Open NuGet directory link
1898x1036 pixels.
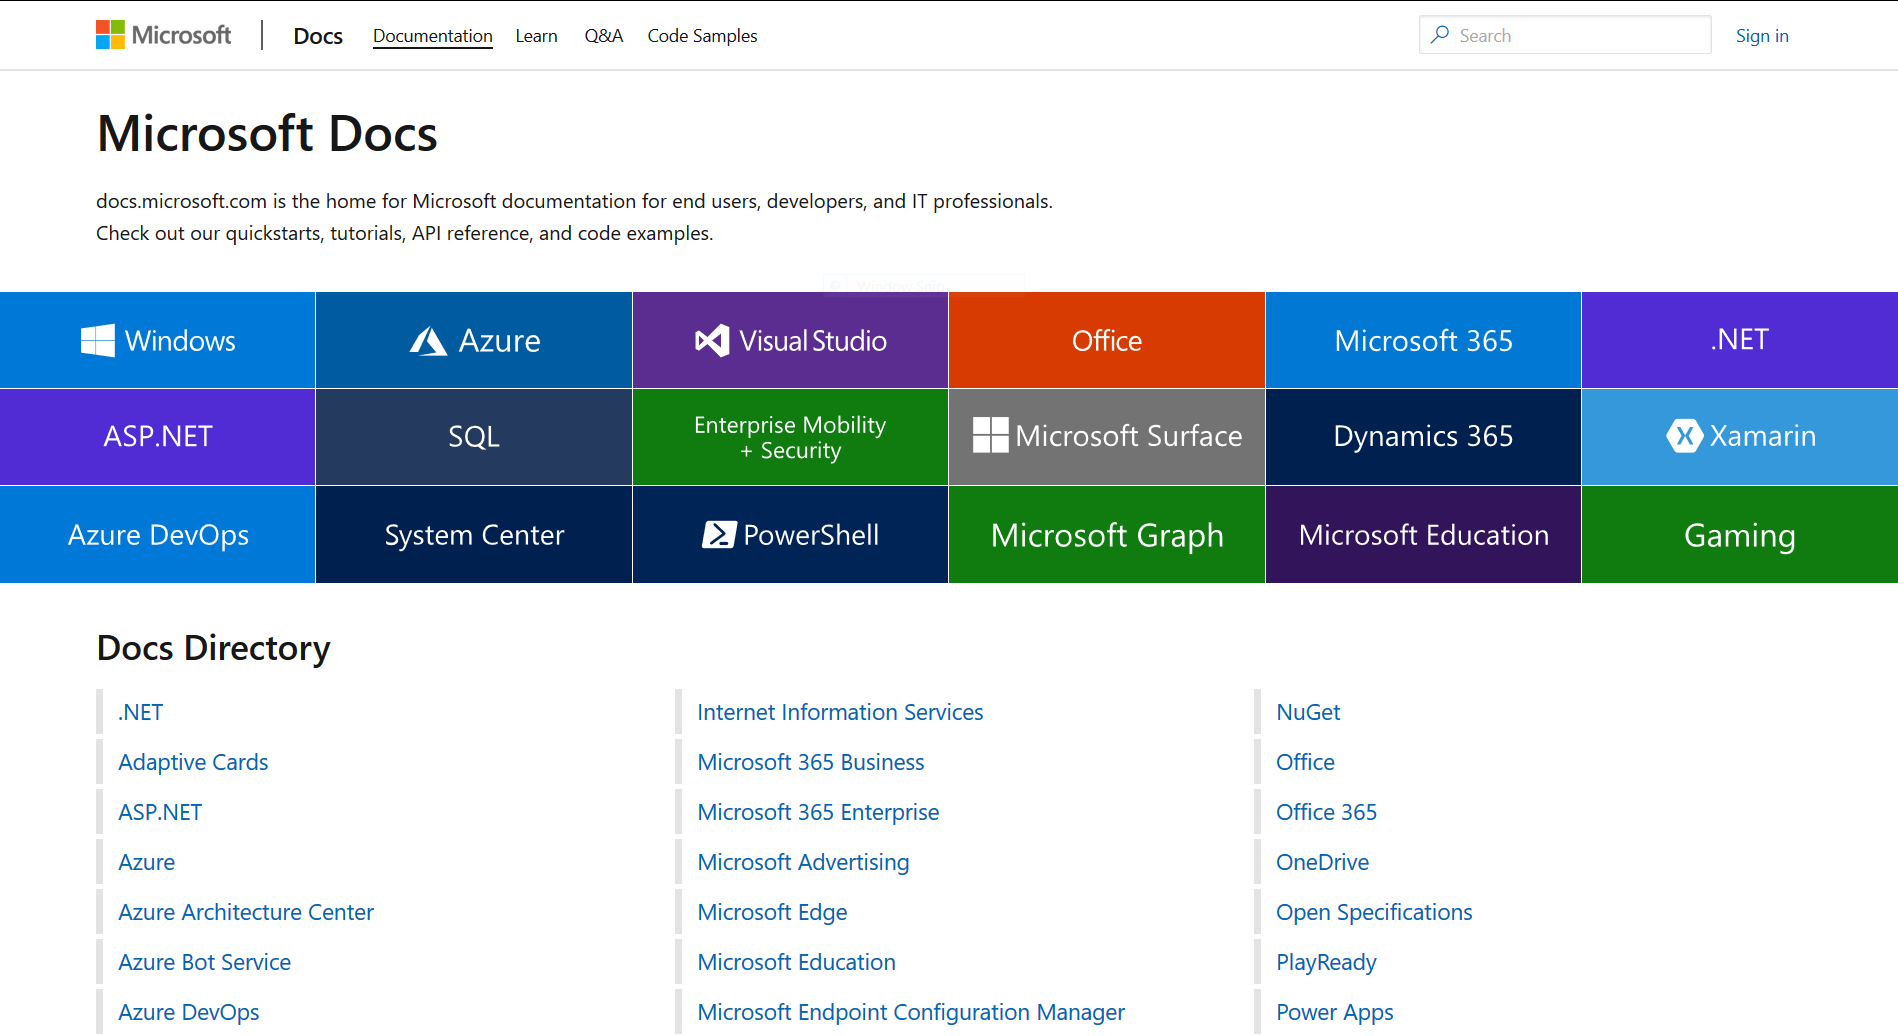coord(1308,712)
